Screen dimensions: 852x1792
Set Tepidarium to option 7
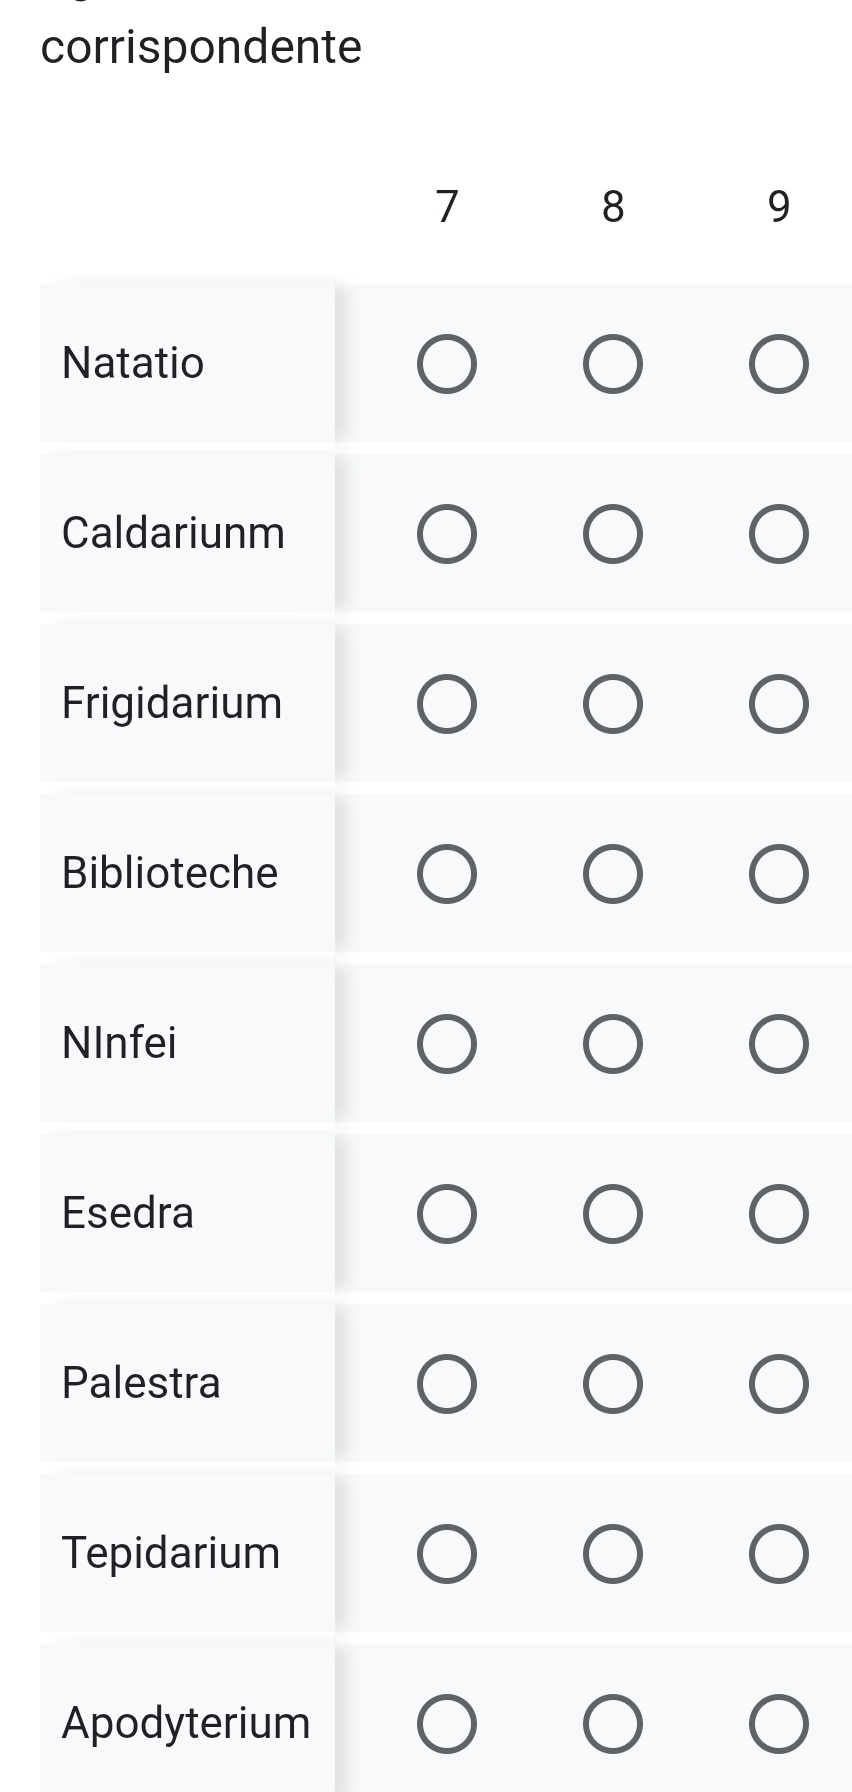tap(447, 1554)
